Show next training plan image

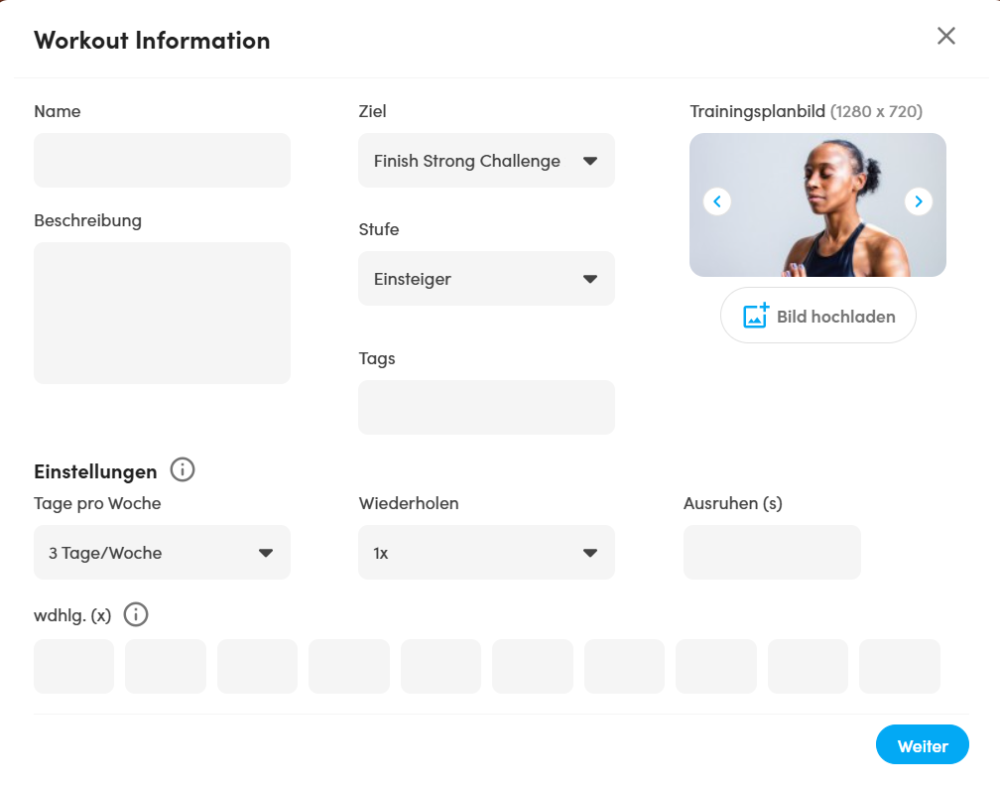(918, 202)
